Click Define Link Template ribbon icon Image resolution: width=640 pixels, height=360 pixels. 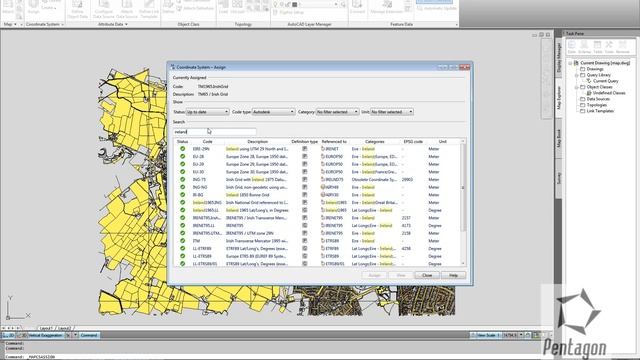point(149,9)
